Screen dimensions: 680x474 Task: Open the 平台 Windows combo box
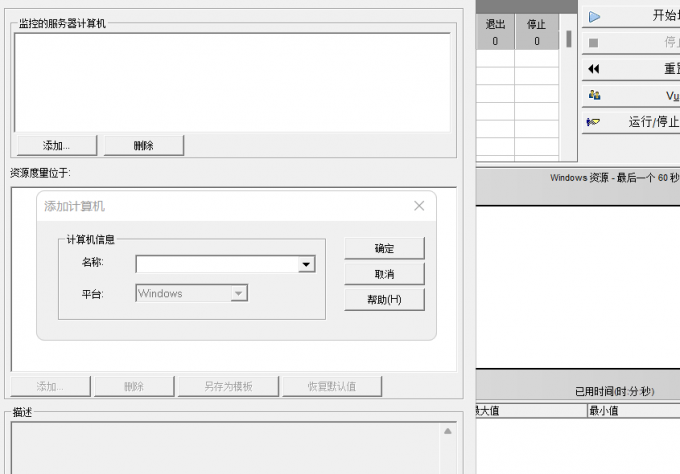[x=192, y=293]
